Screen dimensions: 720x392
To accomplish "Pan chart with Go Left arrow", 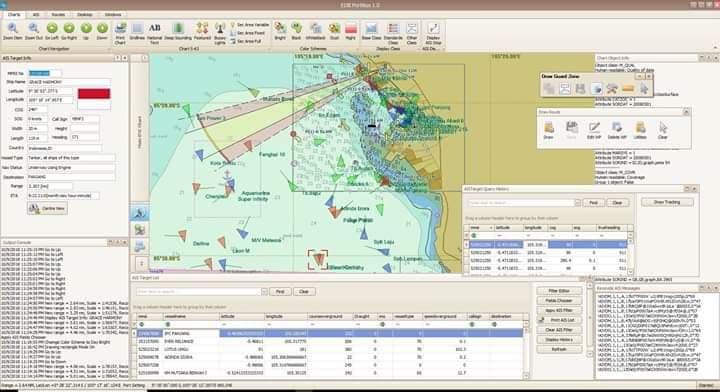I will pos(52,28).
